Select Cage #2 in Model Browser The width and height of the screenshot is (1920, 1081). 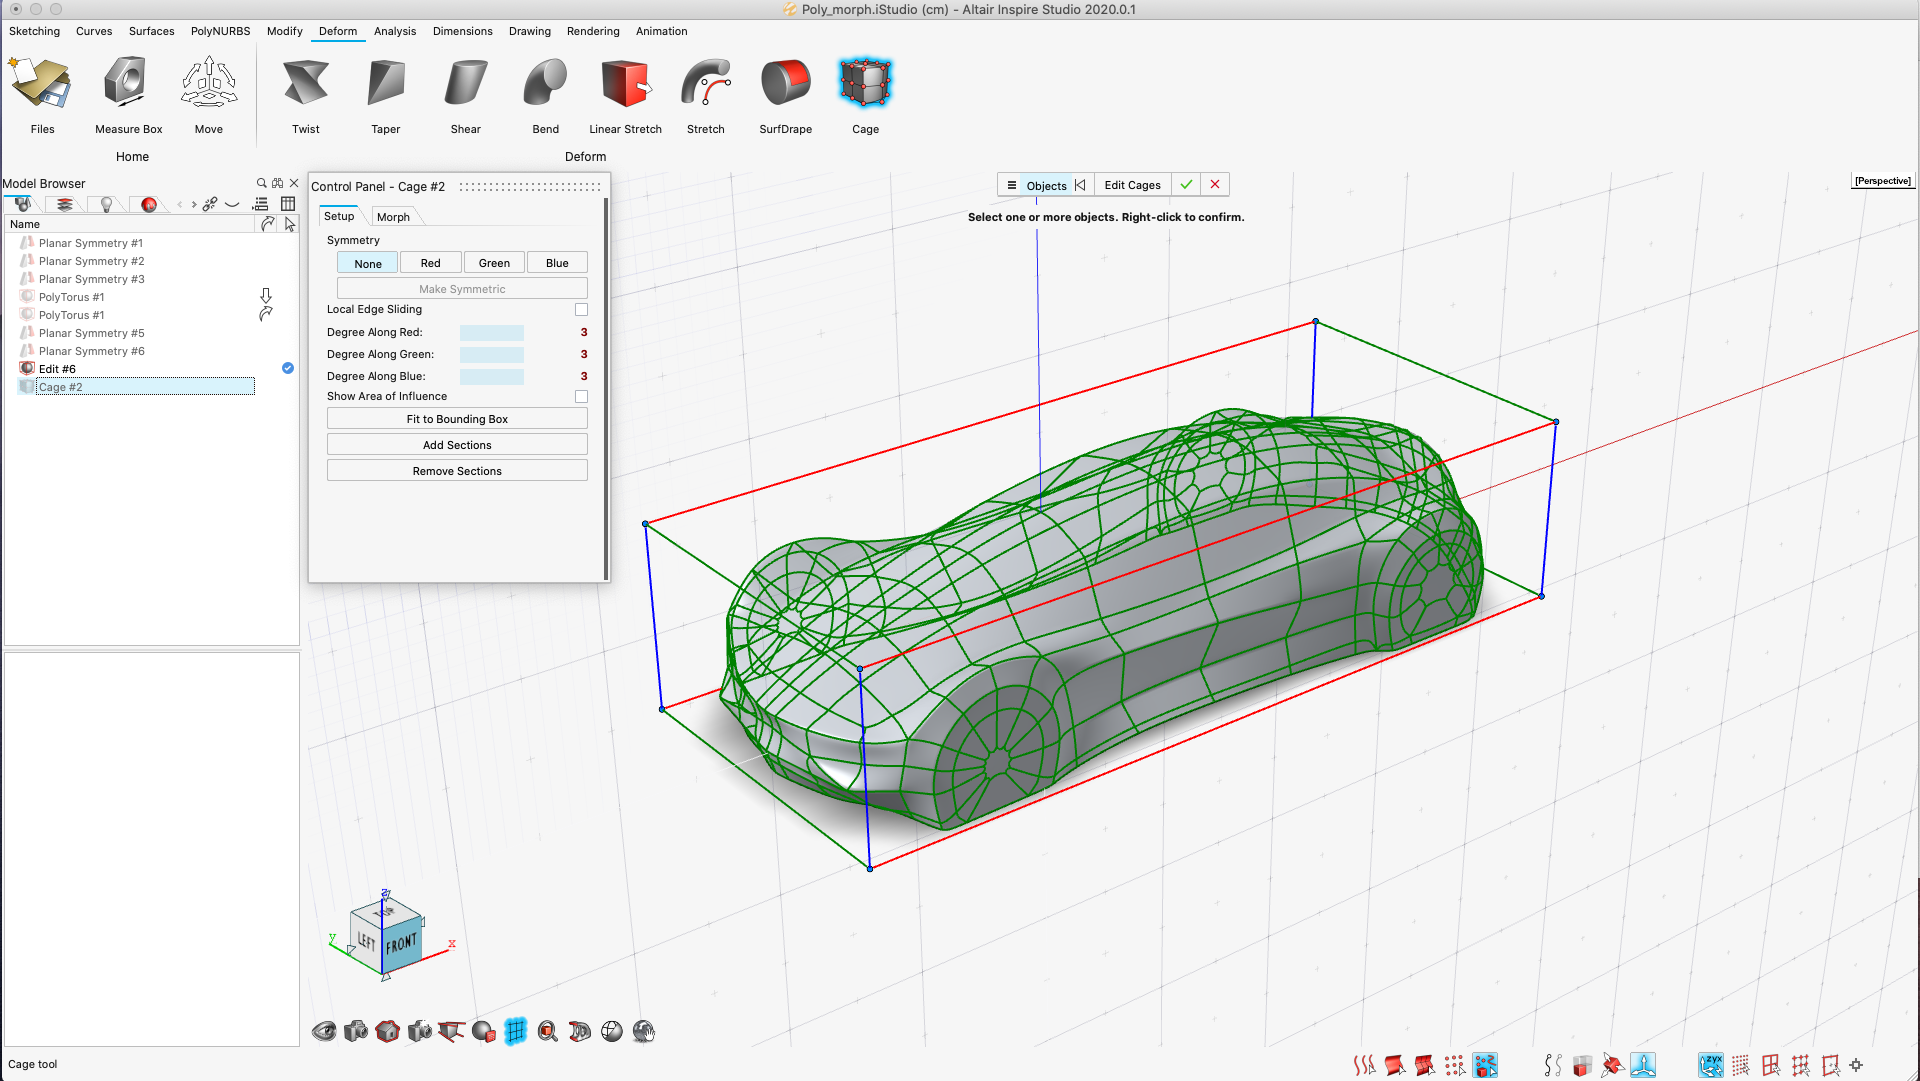pos(145,387)
